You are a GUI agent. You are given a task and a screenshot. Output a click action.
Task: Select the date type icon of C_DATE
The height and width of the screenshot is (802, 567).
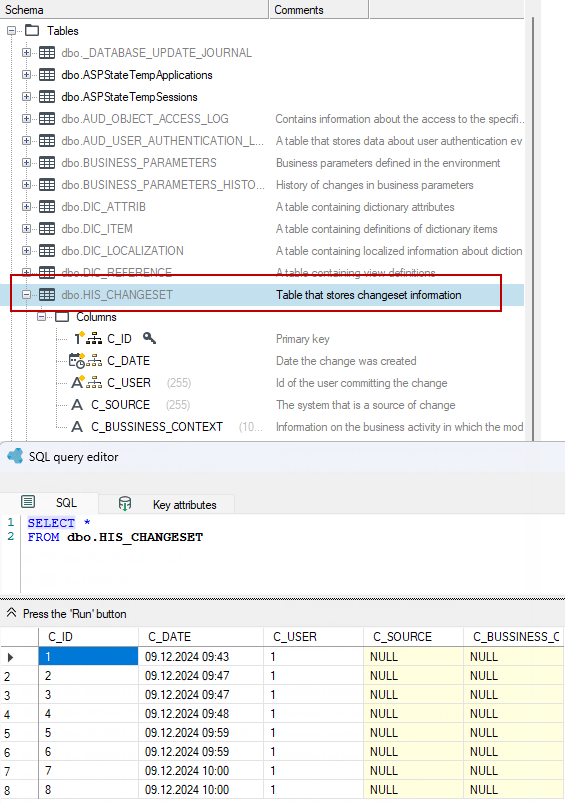[x=77, y=361]
